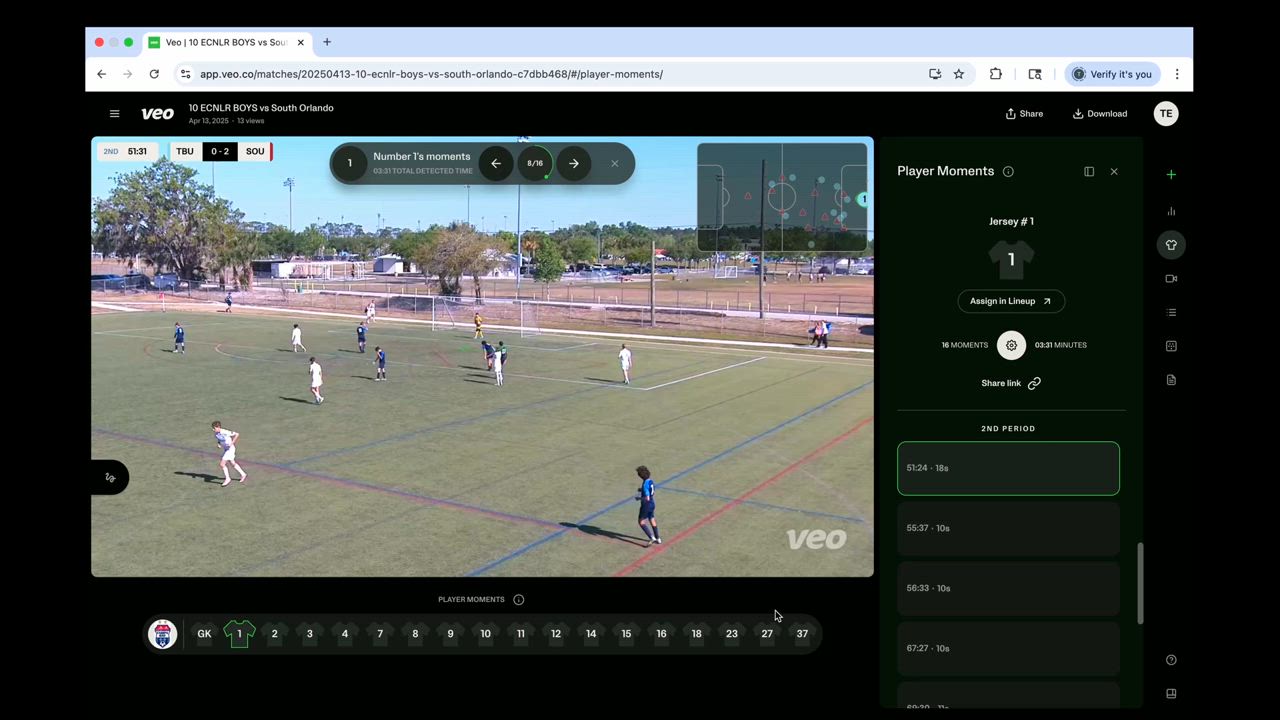Toggle the side panel layout icon
The width and height of the screenshot is (1280, 720).
pos(1089,172)
